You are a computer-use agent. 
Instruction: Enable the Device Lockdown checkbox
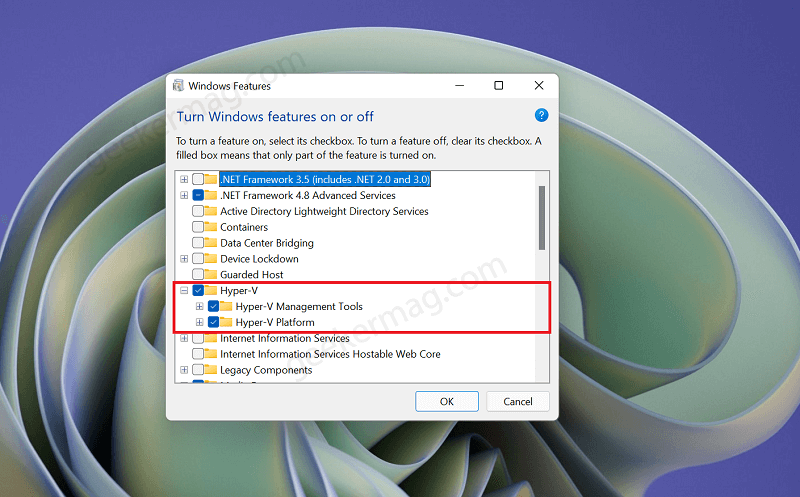click(x=198, y=258)
